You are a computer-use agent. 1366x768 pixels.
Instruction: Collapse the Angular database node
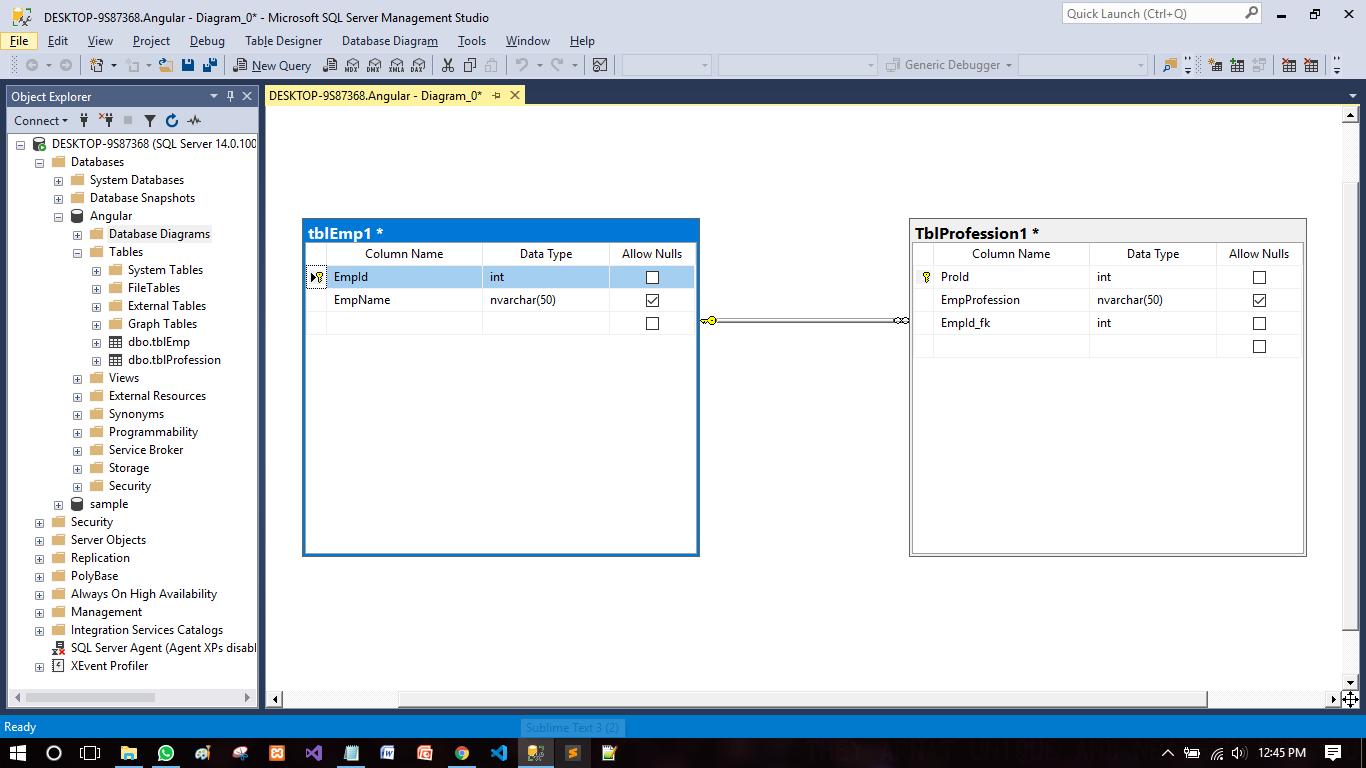58,216
